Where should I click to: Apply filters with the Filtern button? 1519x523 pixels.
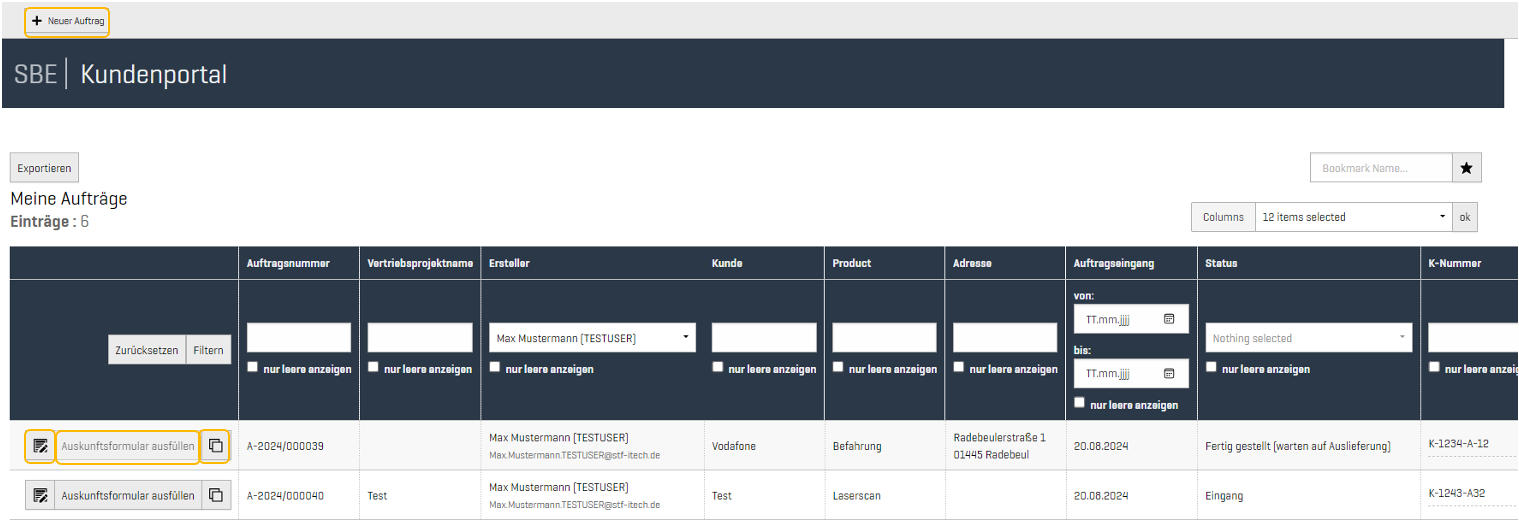209,350
